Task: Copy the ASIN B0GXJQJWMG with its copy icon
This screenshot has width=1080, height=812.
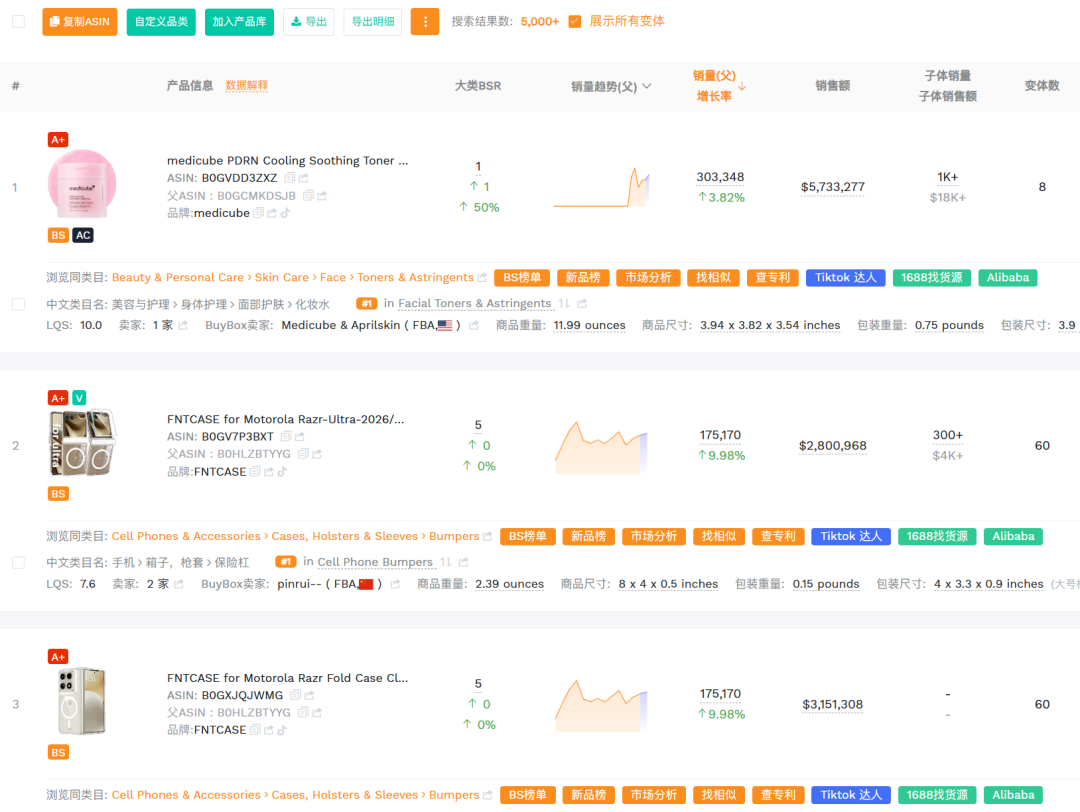Action: coord(295,696)
